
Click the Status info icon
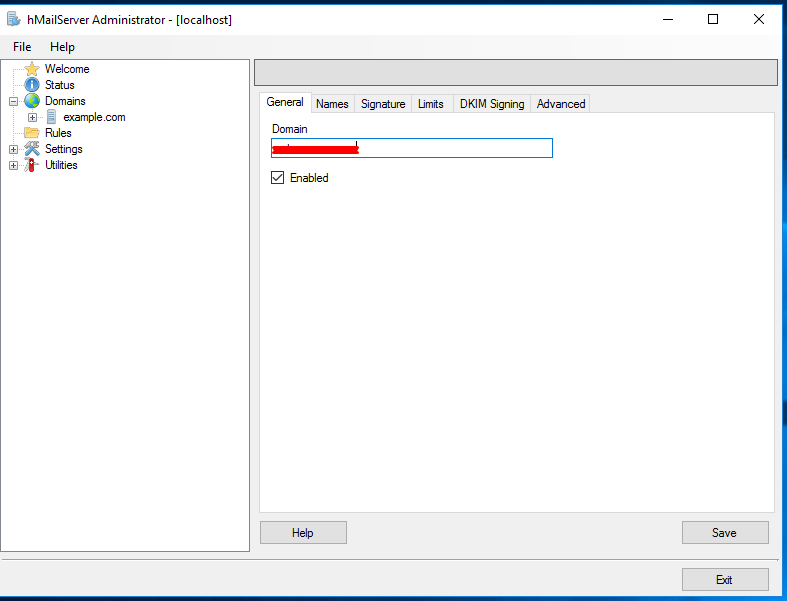[32, 85]
